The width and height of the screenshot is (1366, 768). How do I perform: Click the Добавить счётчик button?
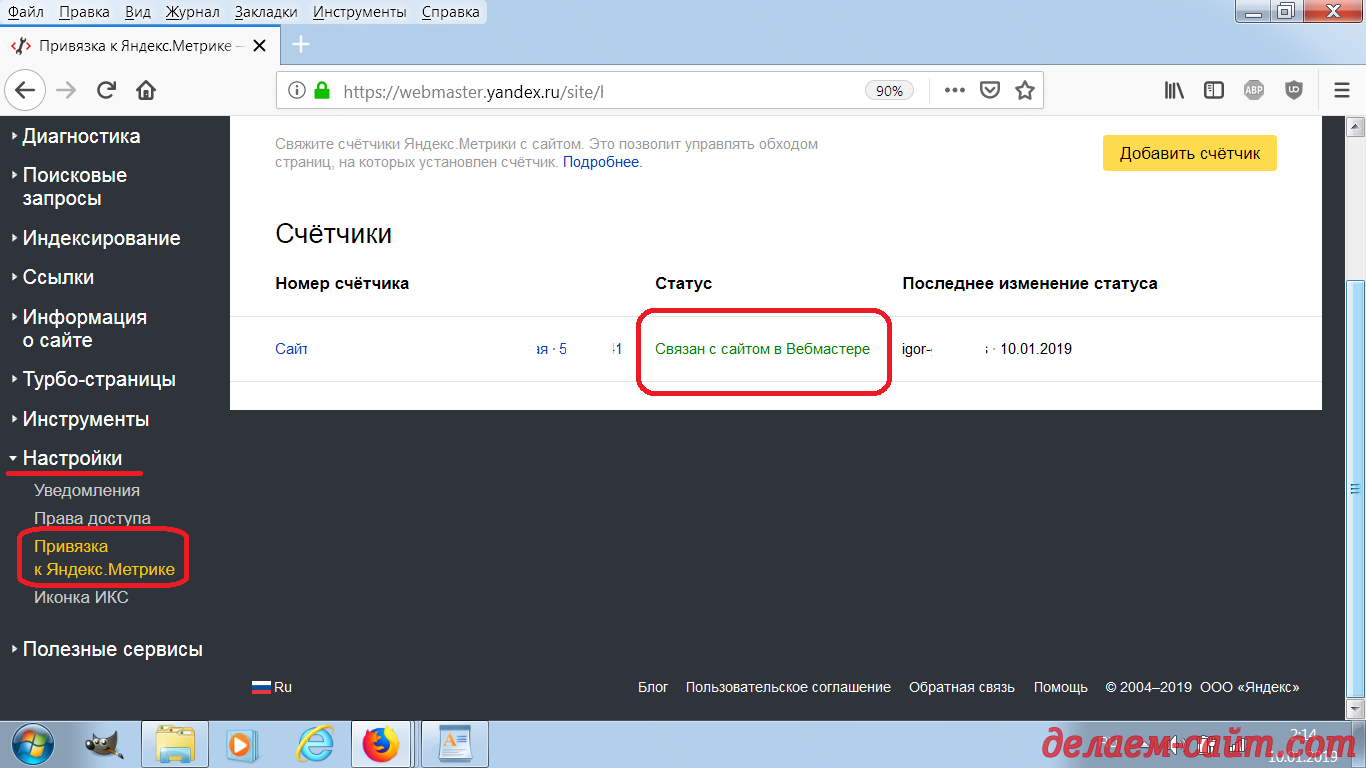click(1190, 153)
